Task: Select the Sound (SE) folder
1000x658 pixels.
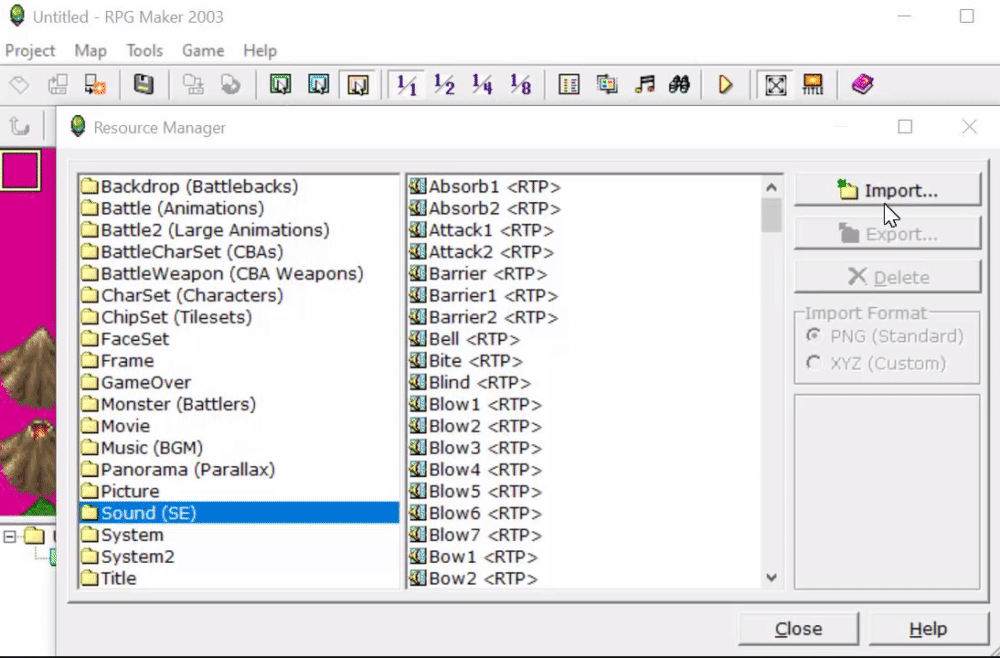Action: click(239, 513)
